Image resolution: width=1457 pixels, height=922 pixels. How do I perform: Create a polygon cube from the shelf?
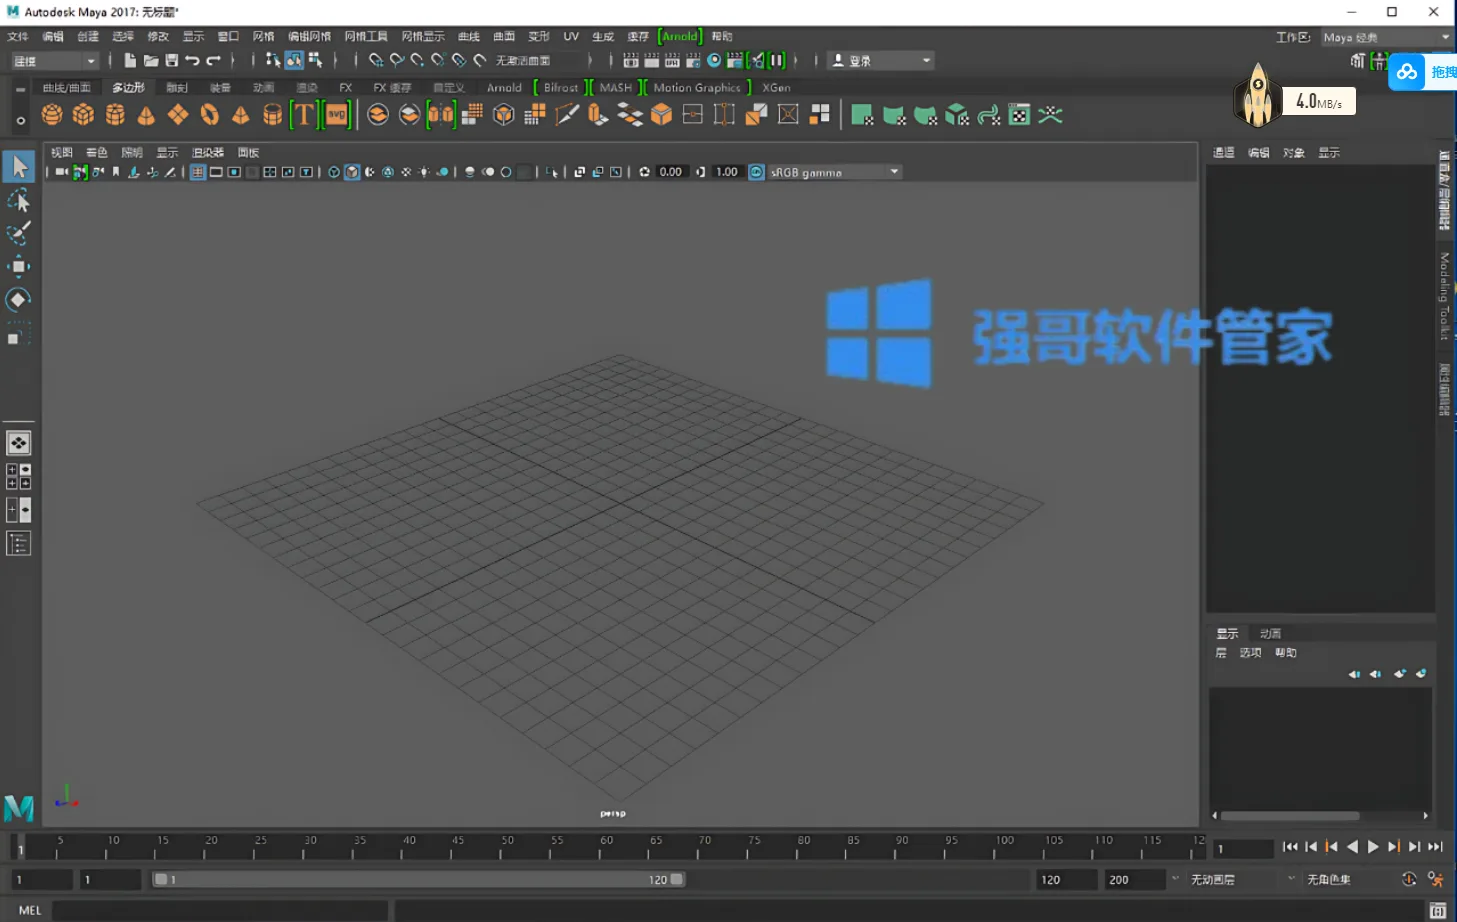tap(83, 115)
